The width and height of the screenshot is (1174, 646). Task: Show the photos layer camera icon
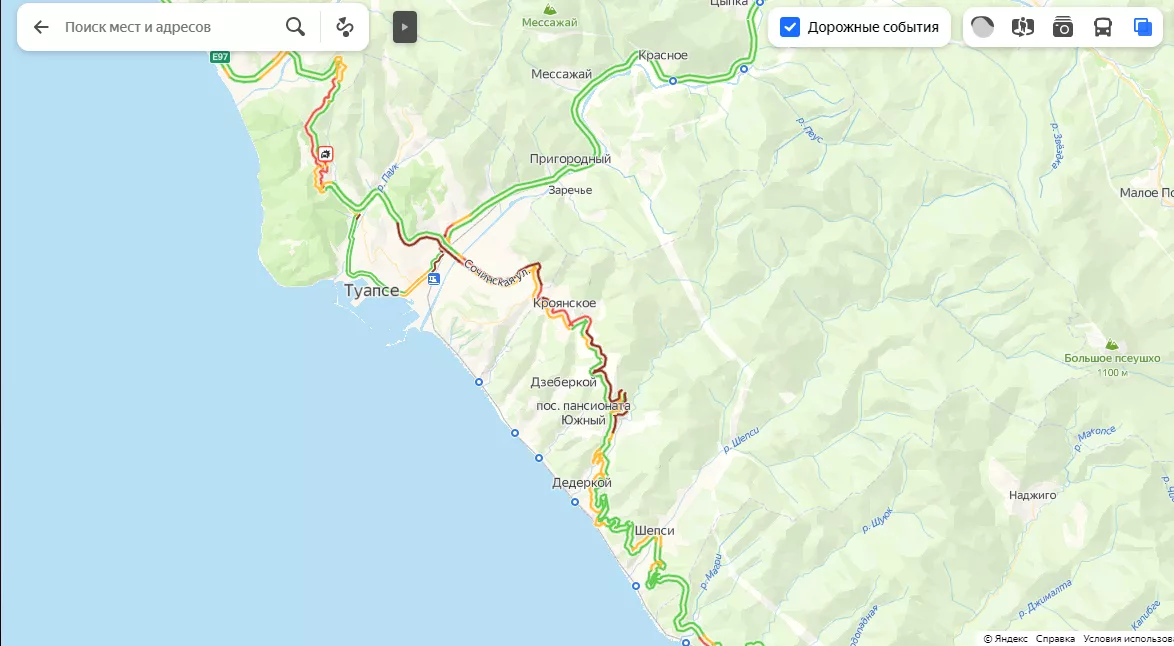pyautogui.click(x=1062, y=27)
